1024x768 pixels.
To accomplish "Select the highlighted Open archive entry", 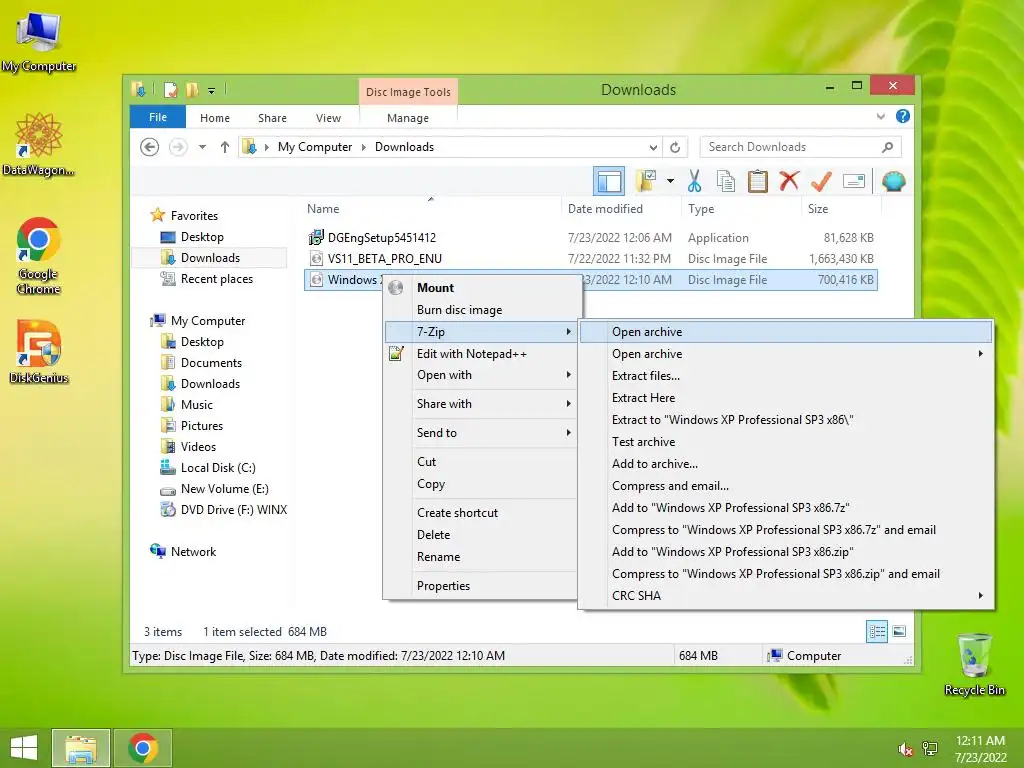I will (x=786, y=332).
